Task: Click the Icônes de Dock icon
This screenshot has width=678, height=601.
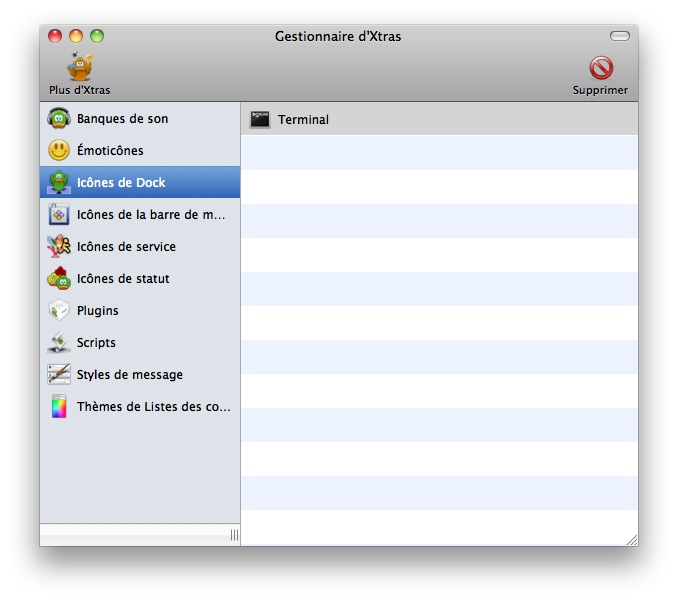Action: point(59,183)
